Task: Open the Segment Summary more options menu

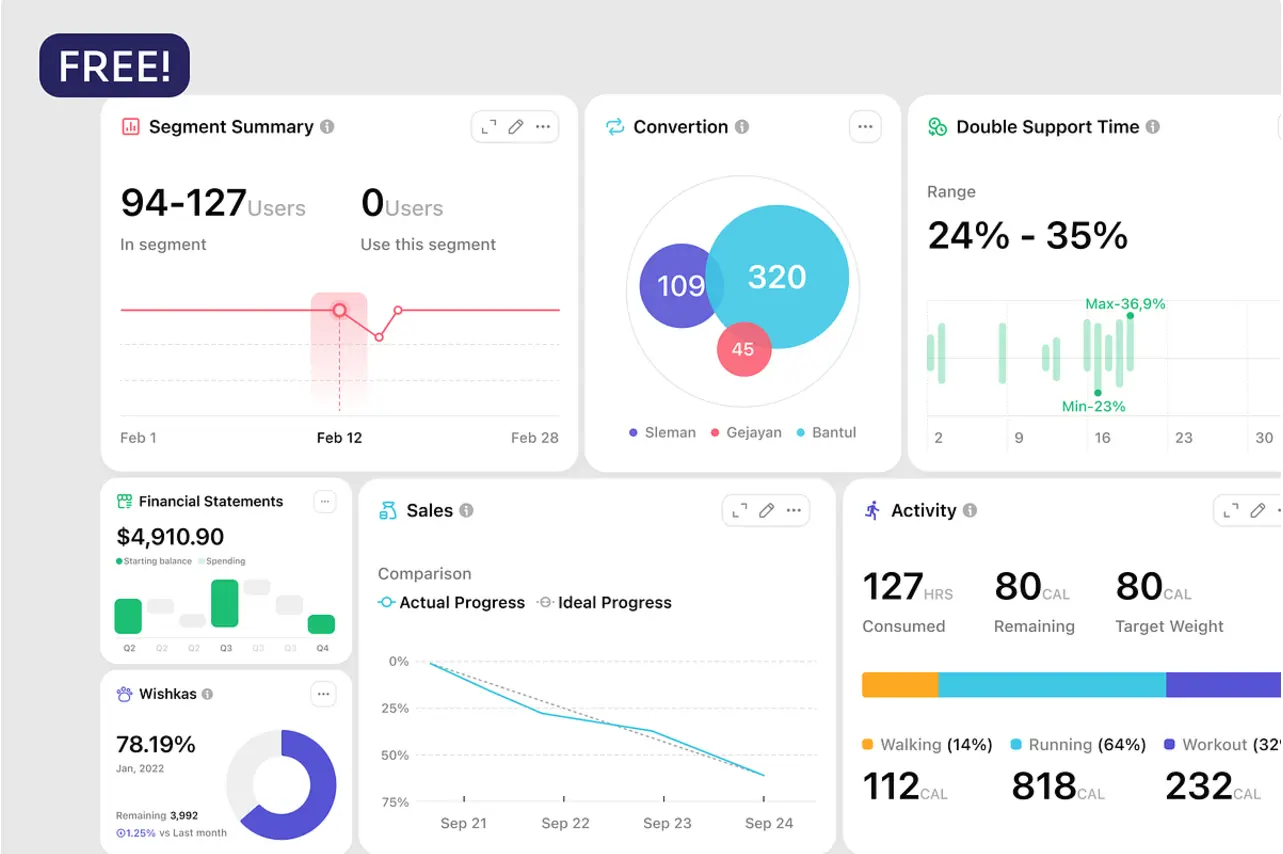Action: tap(543, 127)
